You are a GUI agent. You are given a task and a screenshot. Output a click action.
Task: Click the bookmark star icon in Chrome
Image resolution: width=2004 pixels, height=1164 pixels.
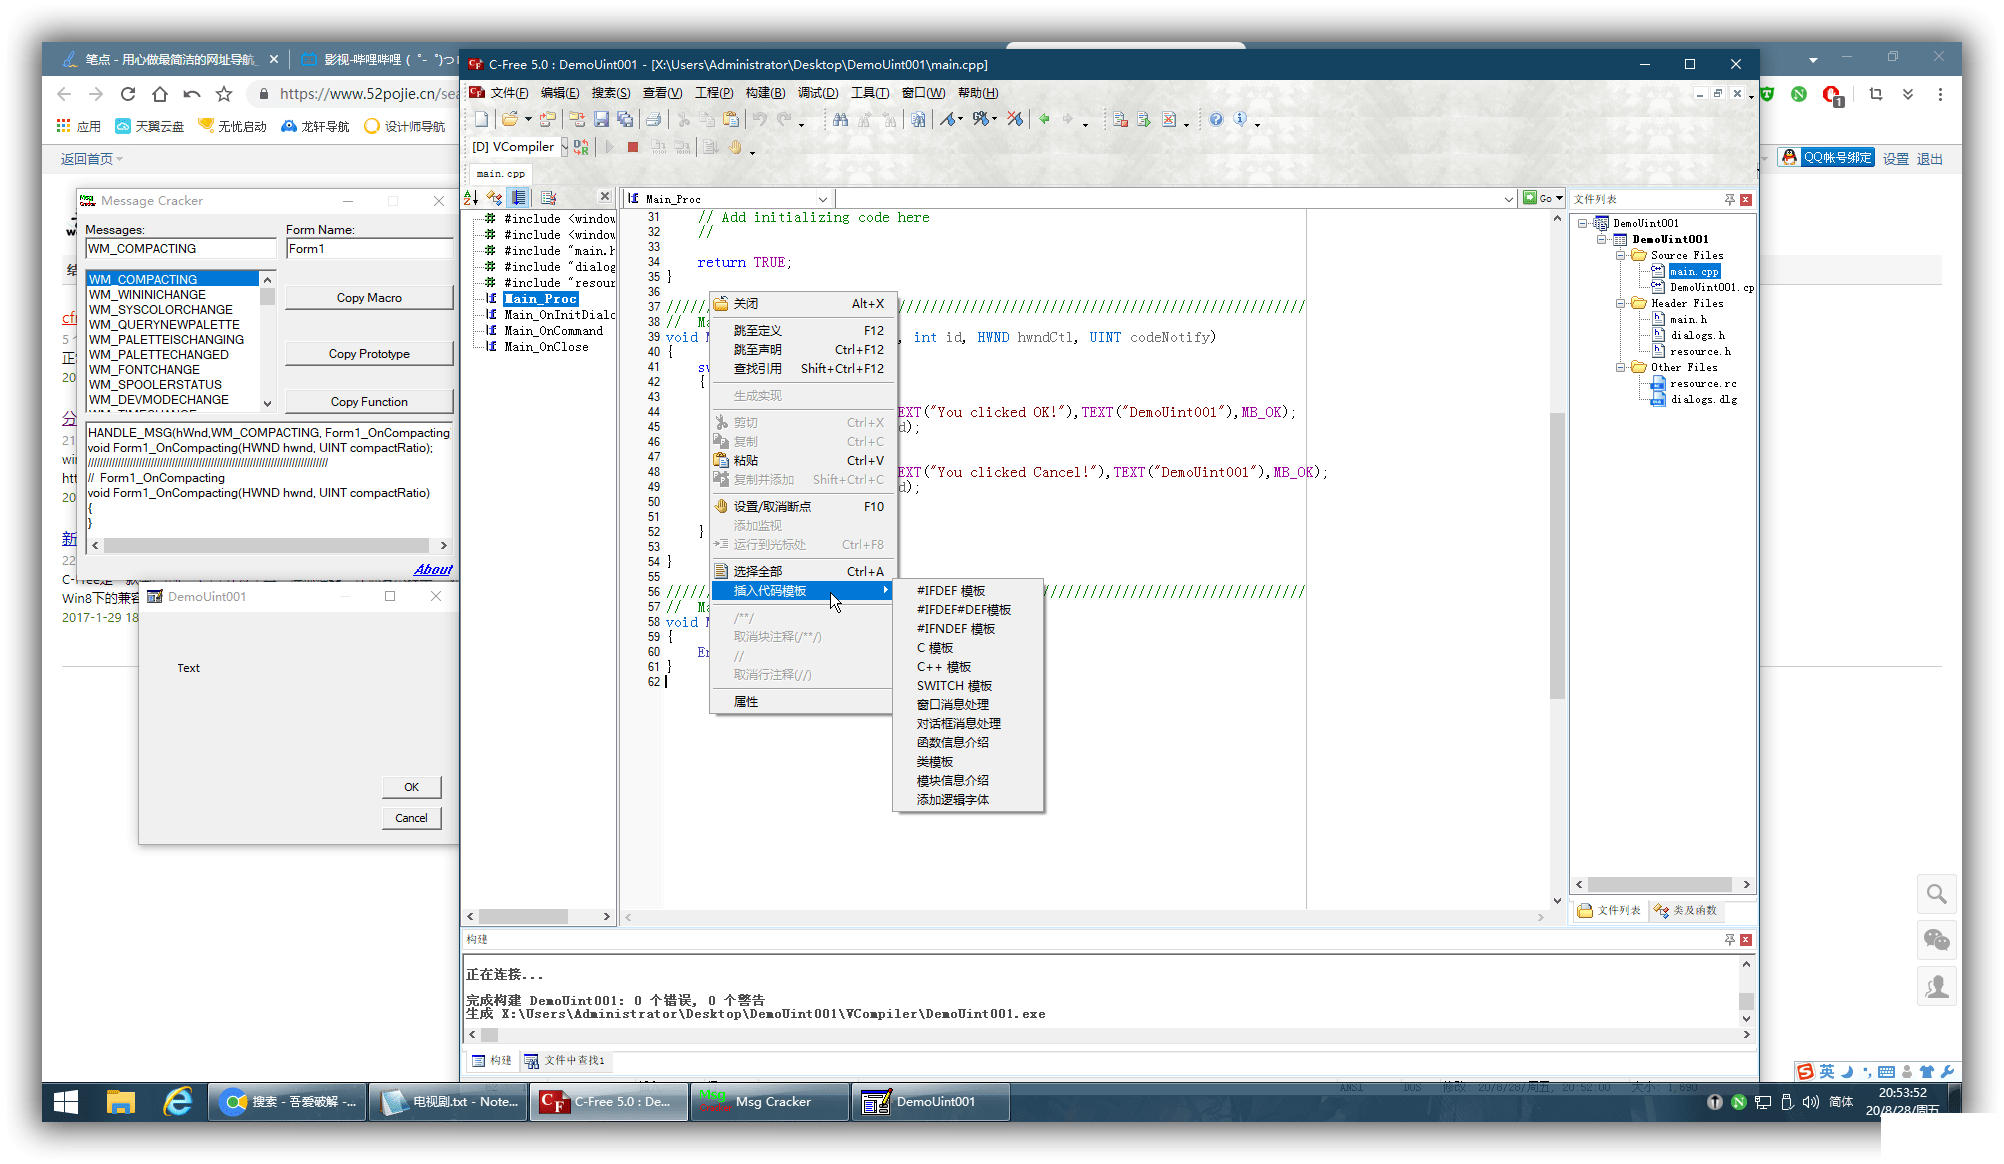224,94
